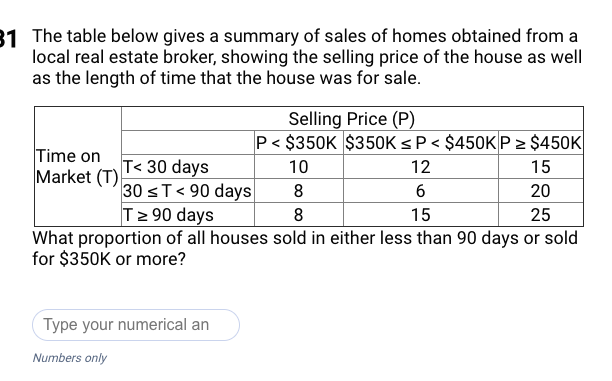Click the numerical answer input field
Viewport: 612px width, 381px height.
136,325
